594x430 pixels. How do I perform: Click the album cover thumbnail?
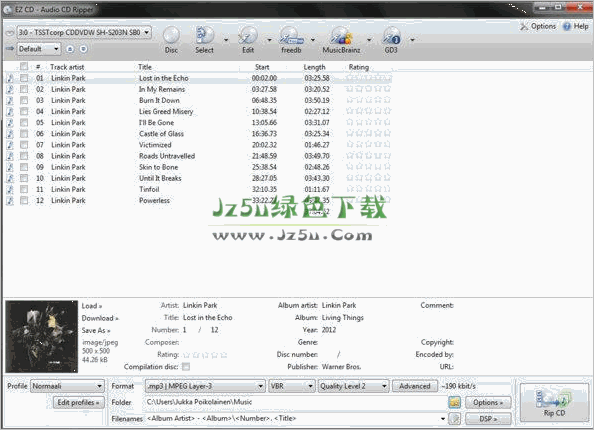tap(41, 337)
